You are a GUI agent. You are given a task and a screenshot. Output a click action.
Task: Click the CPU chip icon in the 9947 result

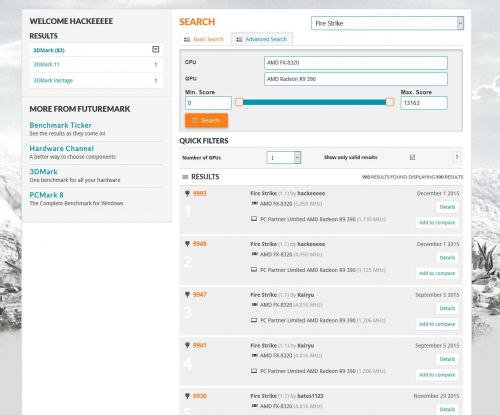pyautogui.click(x=254, y=305)
